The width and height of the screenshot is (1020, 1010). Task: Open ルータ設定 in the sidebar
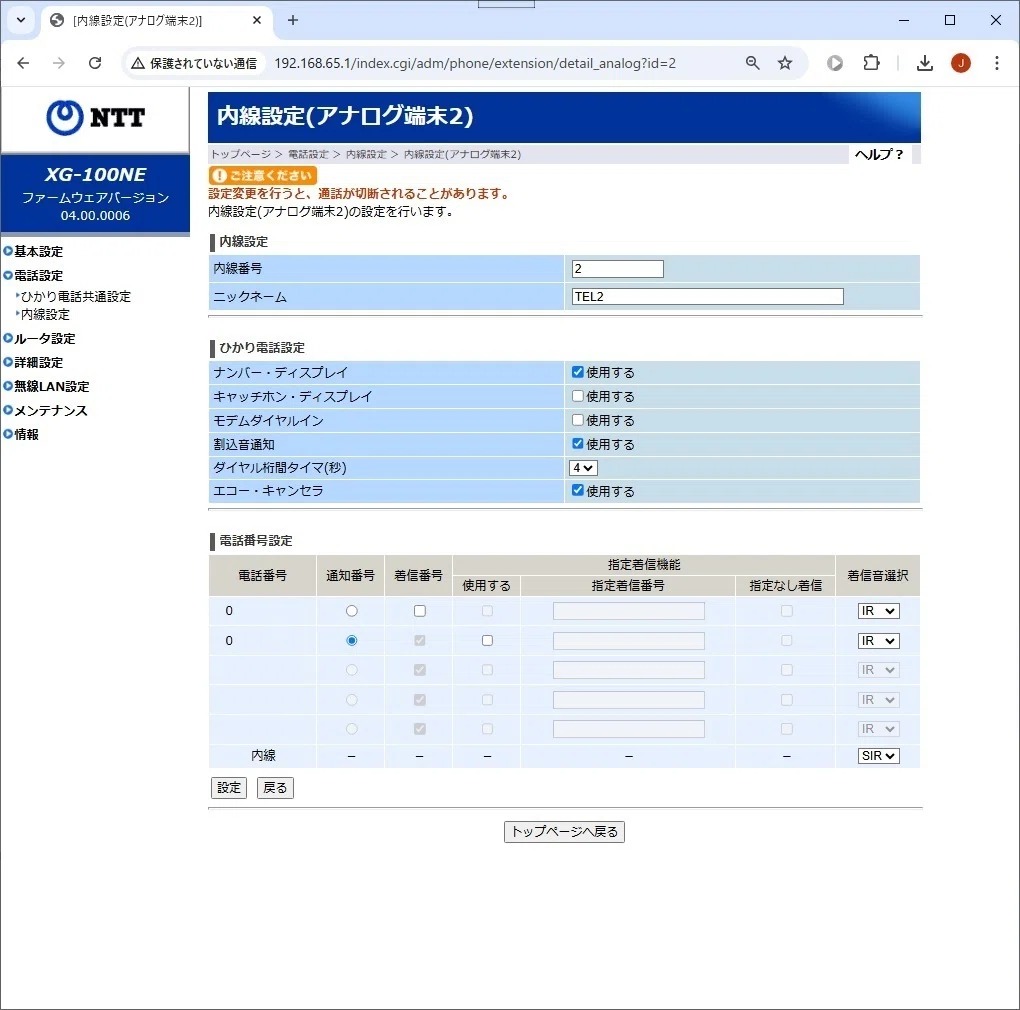tap(45, 338)
